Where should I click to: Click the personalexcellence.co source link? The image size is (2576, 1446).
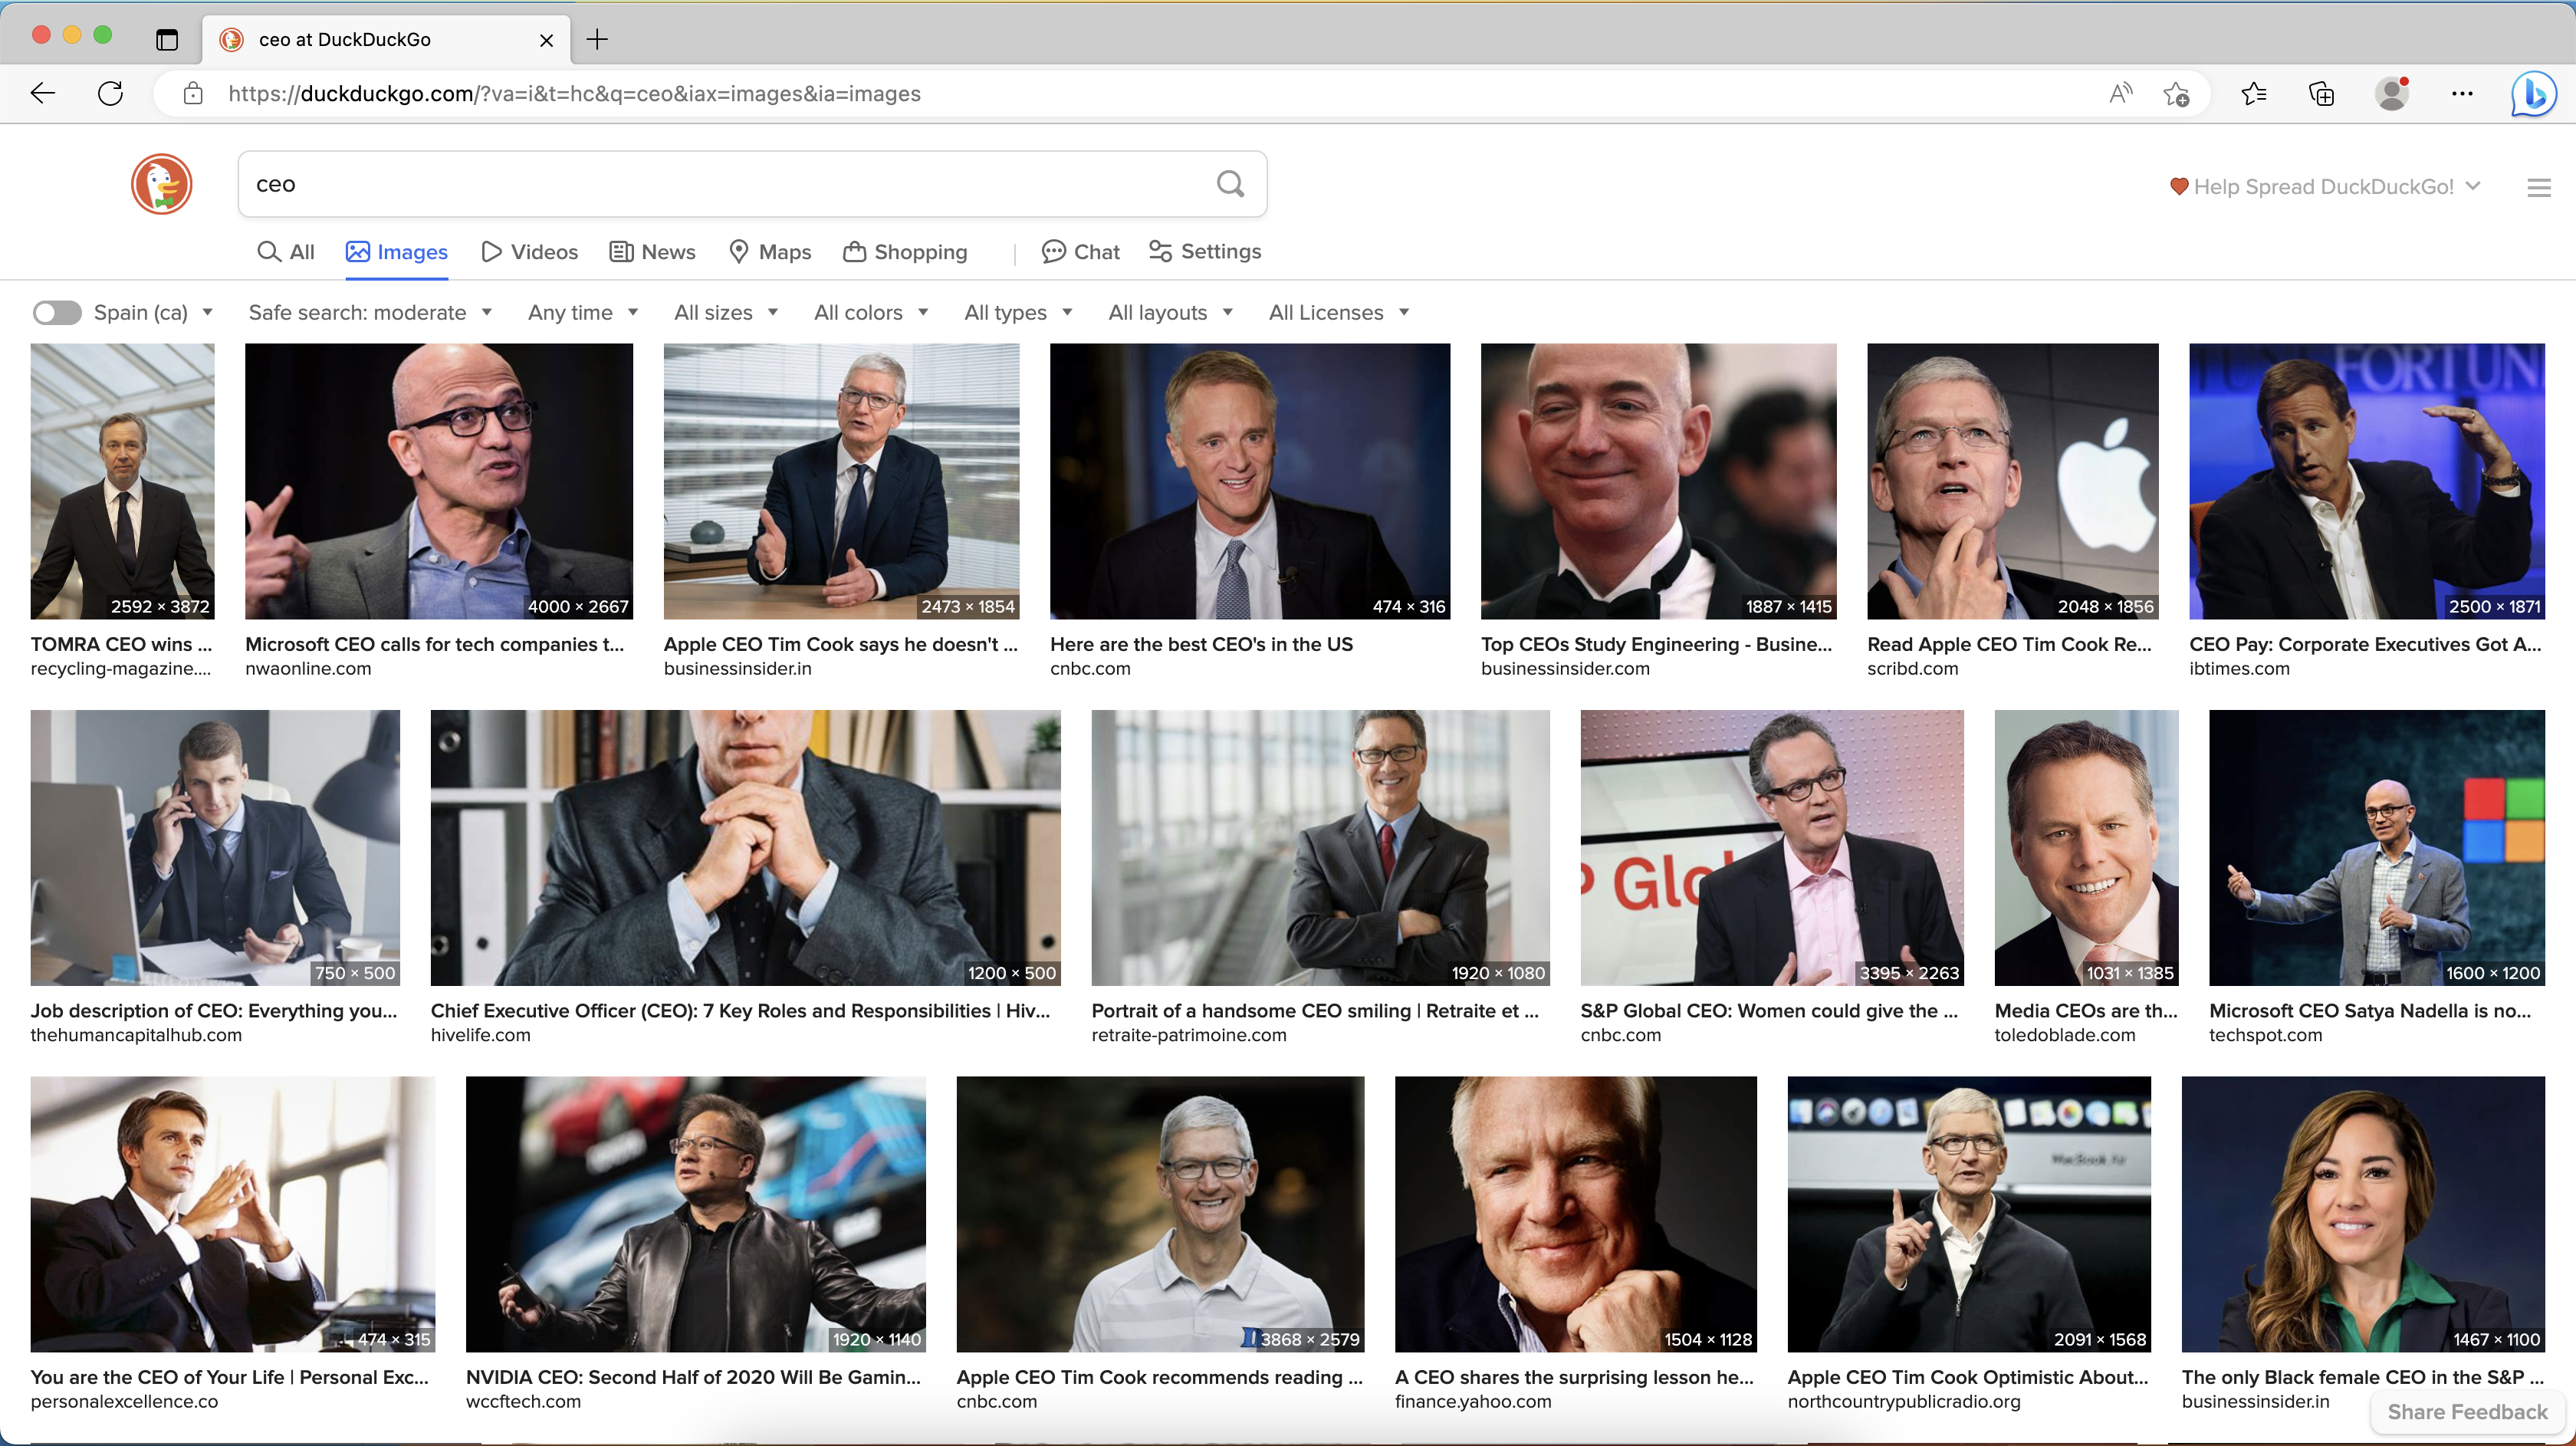[x=124, y=1401]
